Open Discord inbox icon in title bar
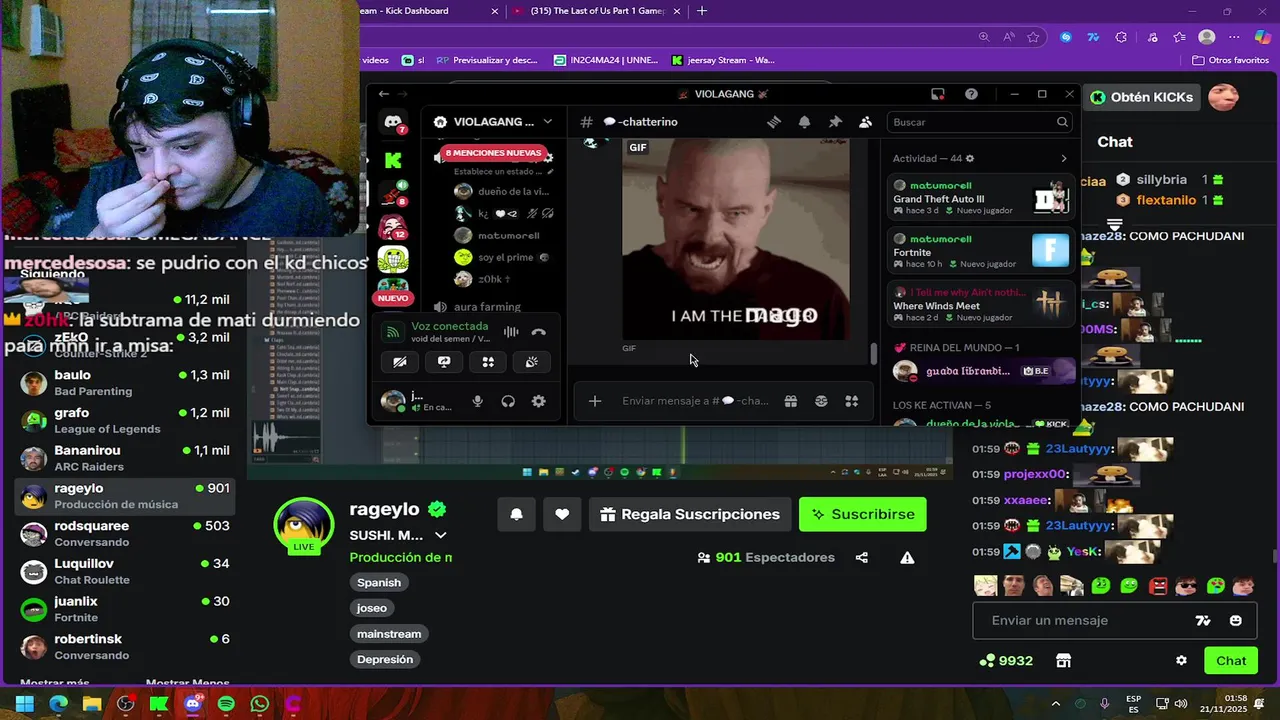Image resolution: width=1280 pixels, height=720 pixels. [x=938, y=94]
